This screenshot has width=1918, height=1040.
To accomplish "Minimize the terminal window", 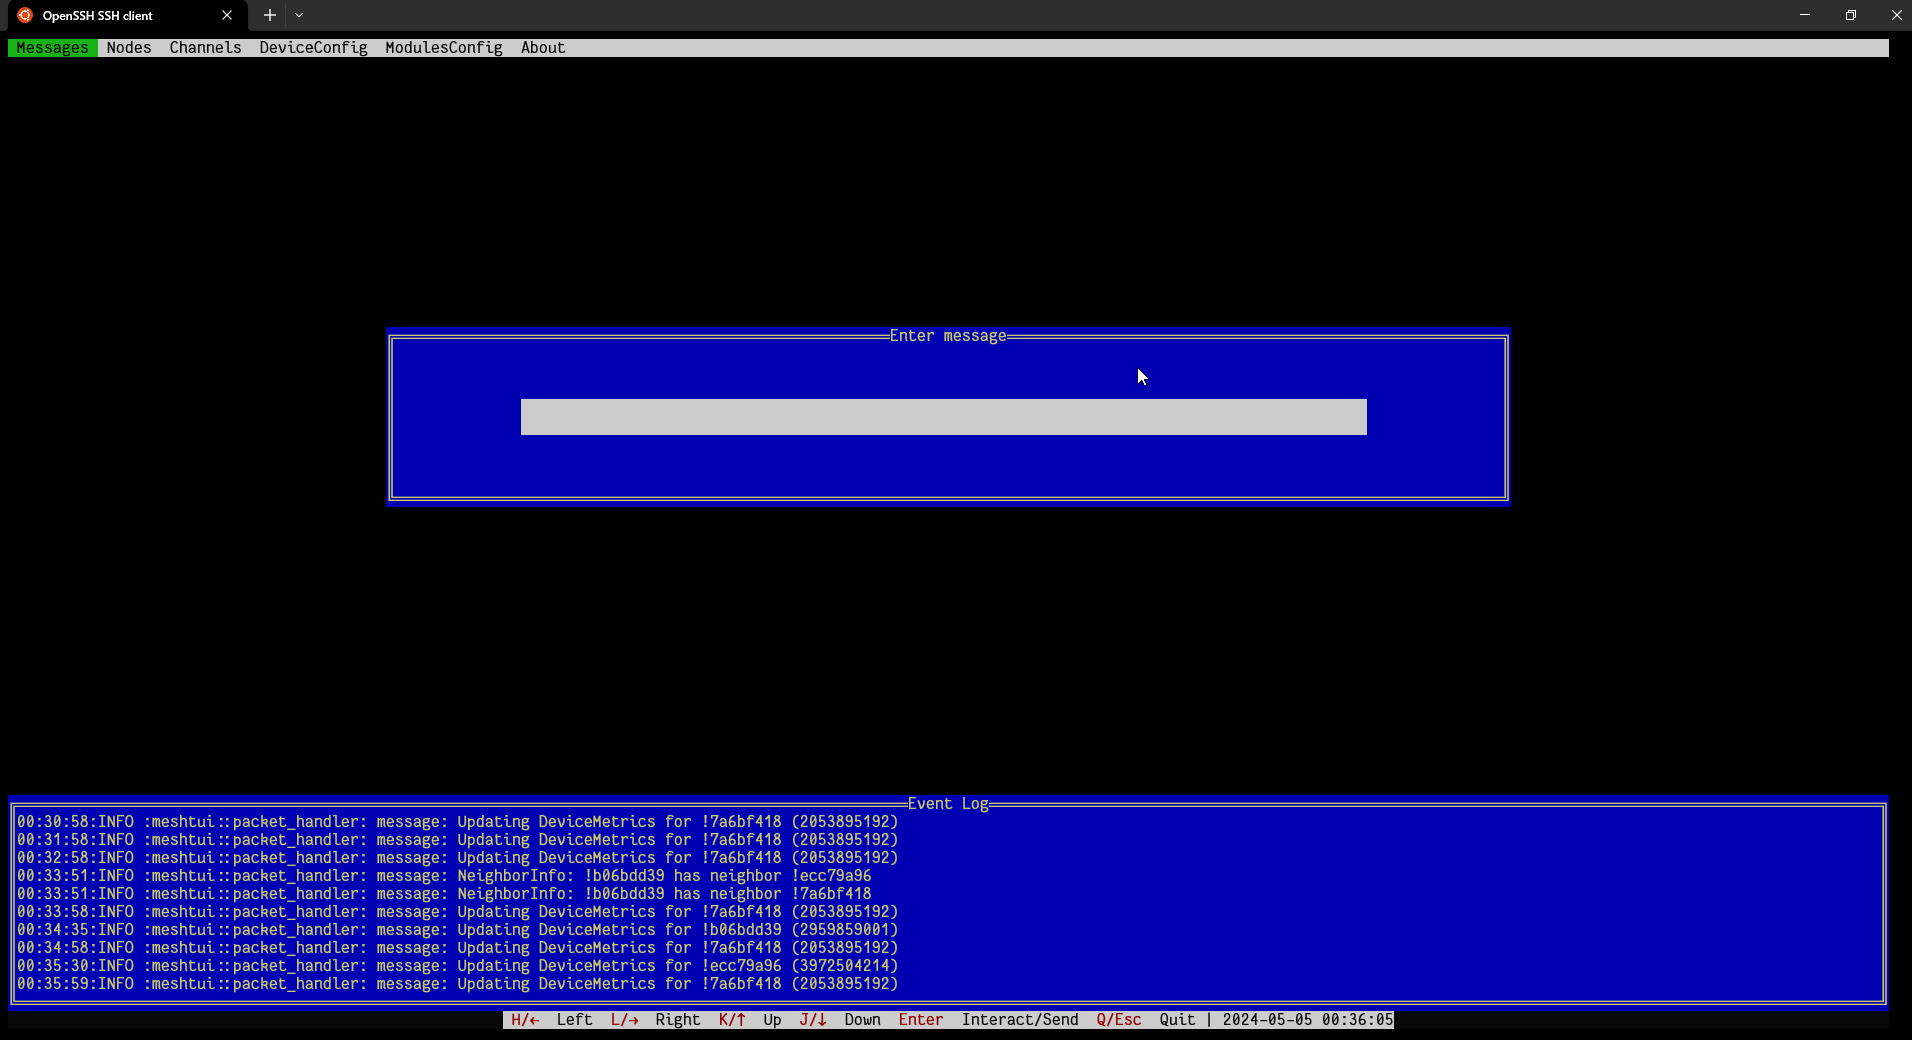I will point(1805,15).
